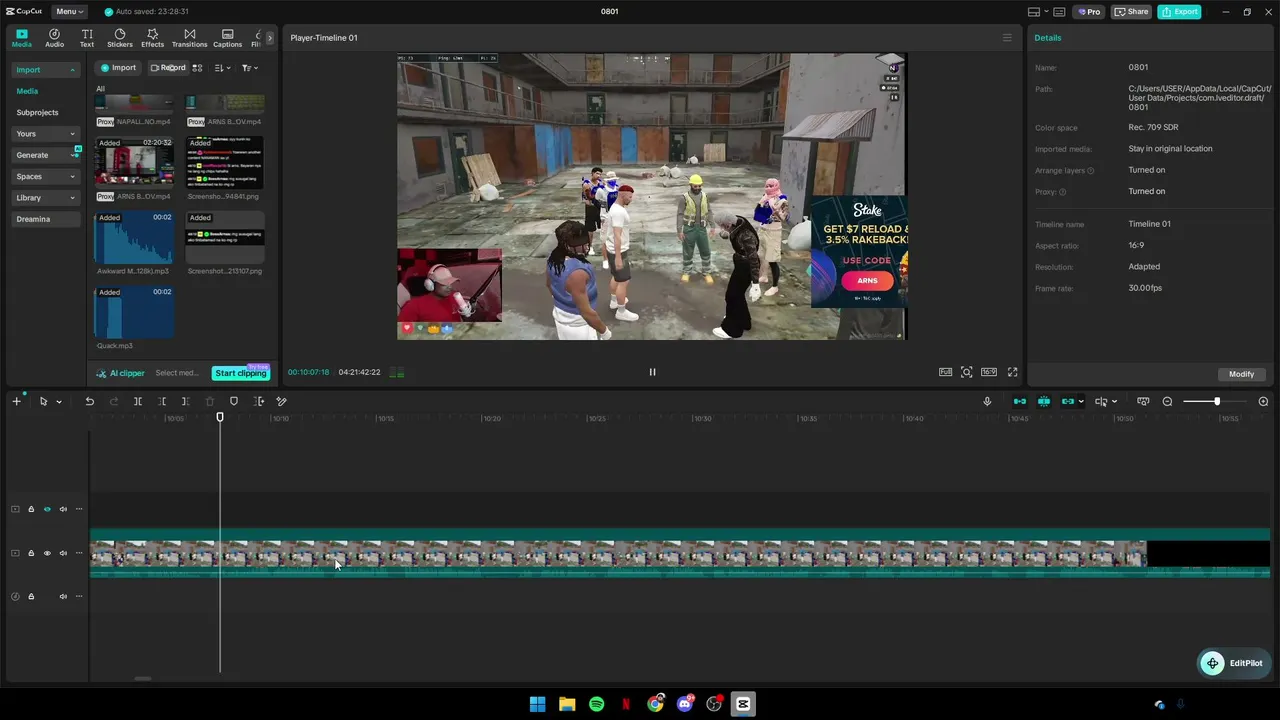Click the player Full quality icon
1280x720 pixels.
coord(945,372)
